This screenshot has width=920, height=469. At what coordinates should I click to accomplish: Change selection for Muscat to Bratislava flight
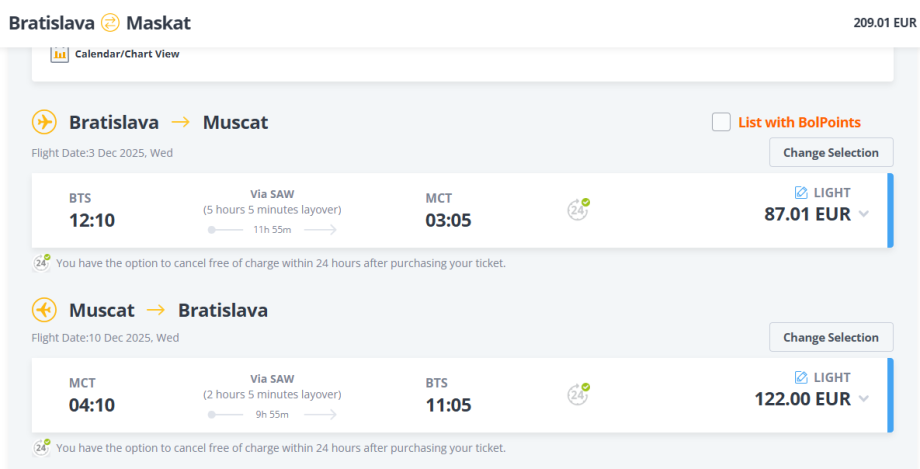[x=830, y=337]
